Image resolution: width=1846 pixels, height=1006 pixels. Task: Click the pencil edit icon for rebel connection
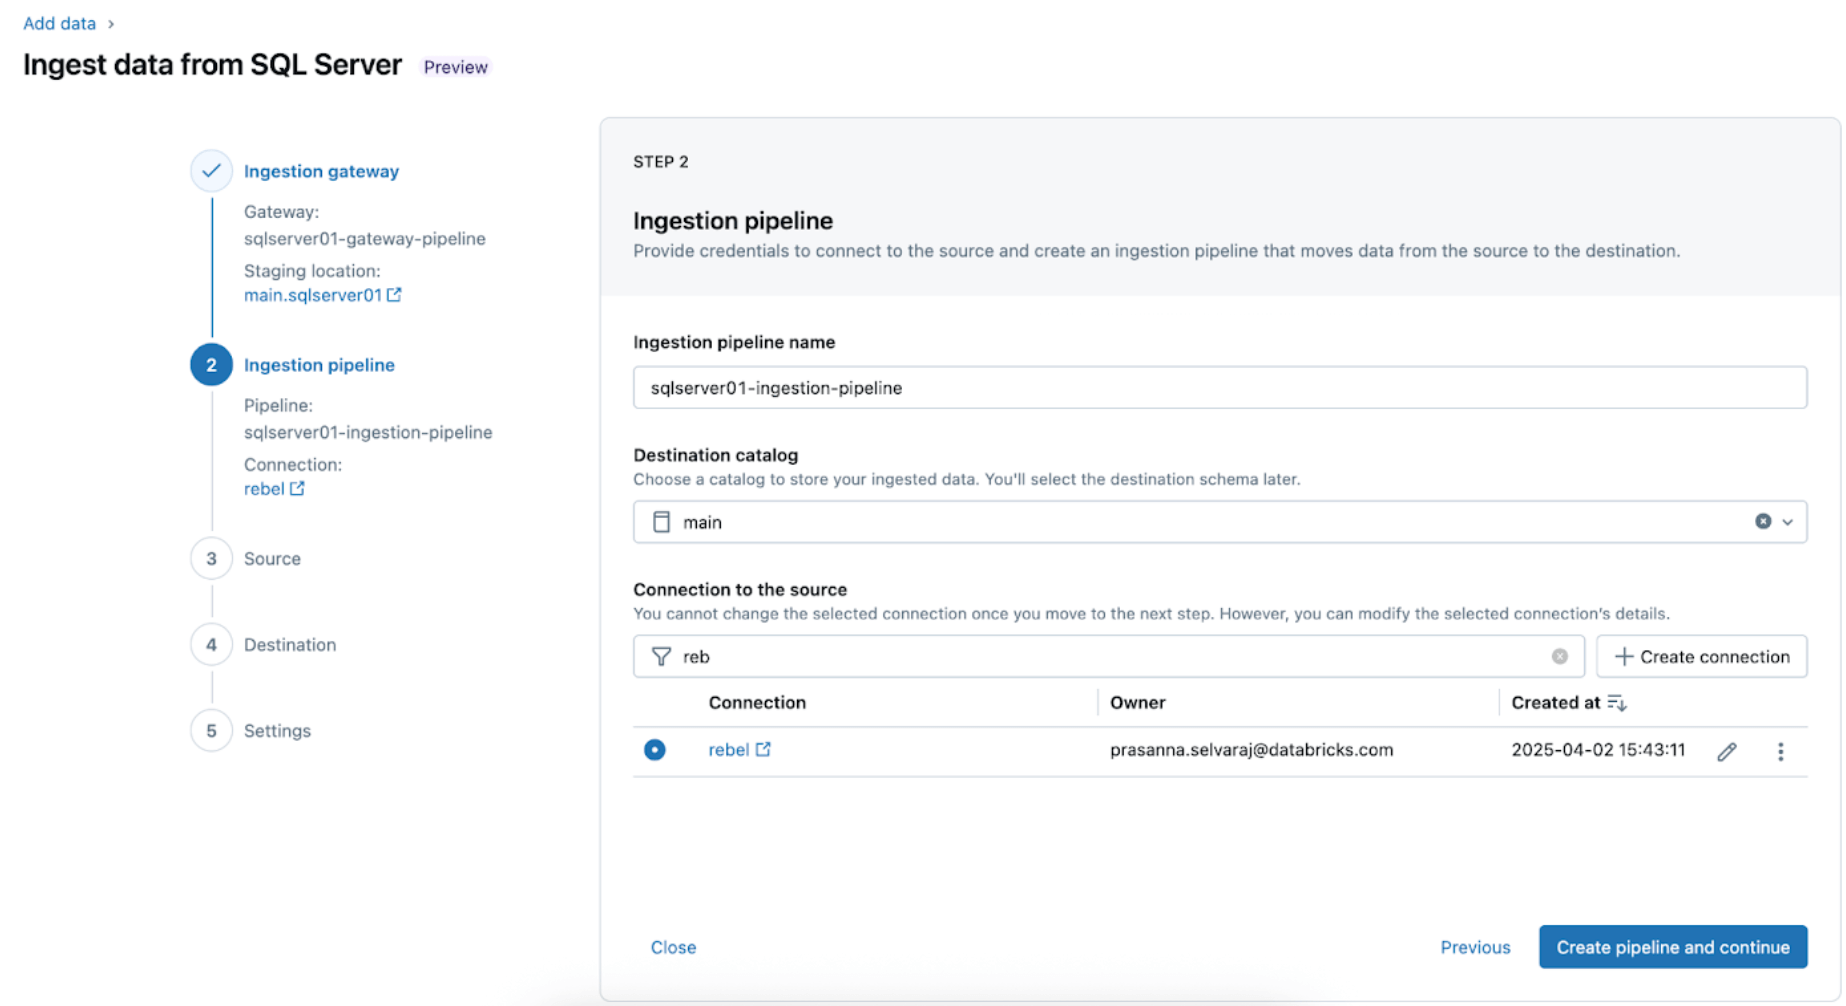(x=1727, y=752)
